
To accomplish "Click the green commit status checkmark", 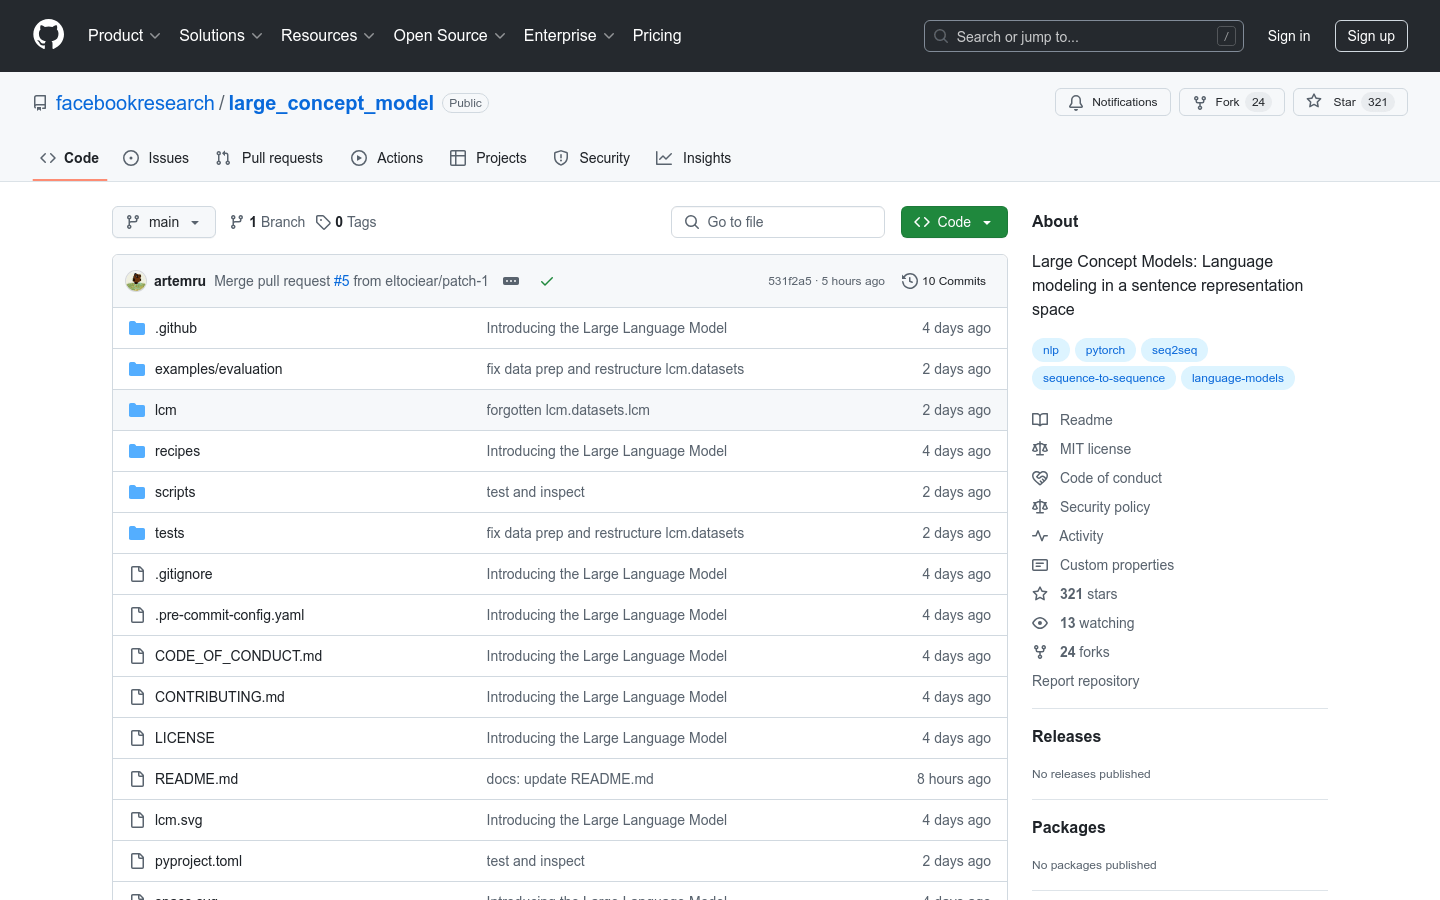I will [547, 281].
